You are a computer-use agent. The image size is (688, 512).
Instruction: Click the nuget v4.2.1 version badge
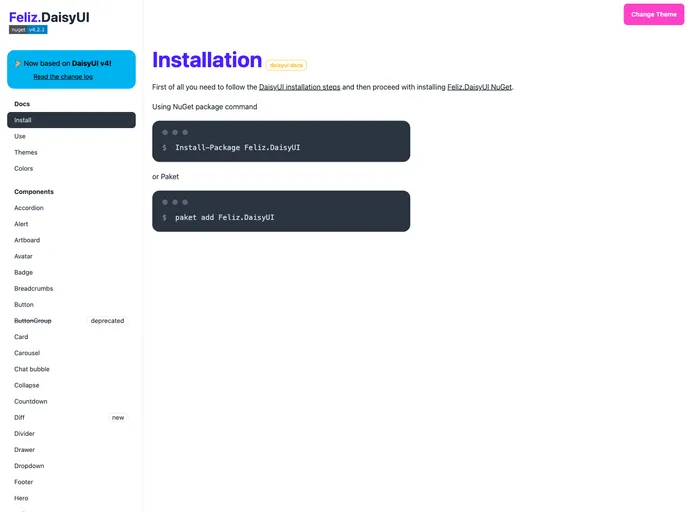(28, 30)
